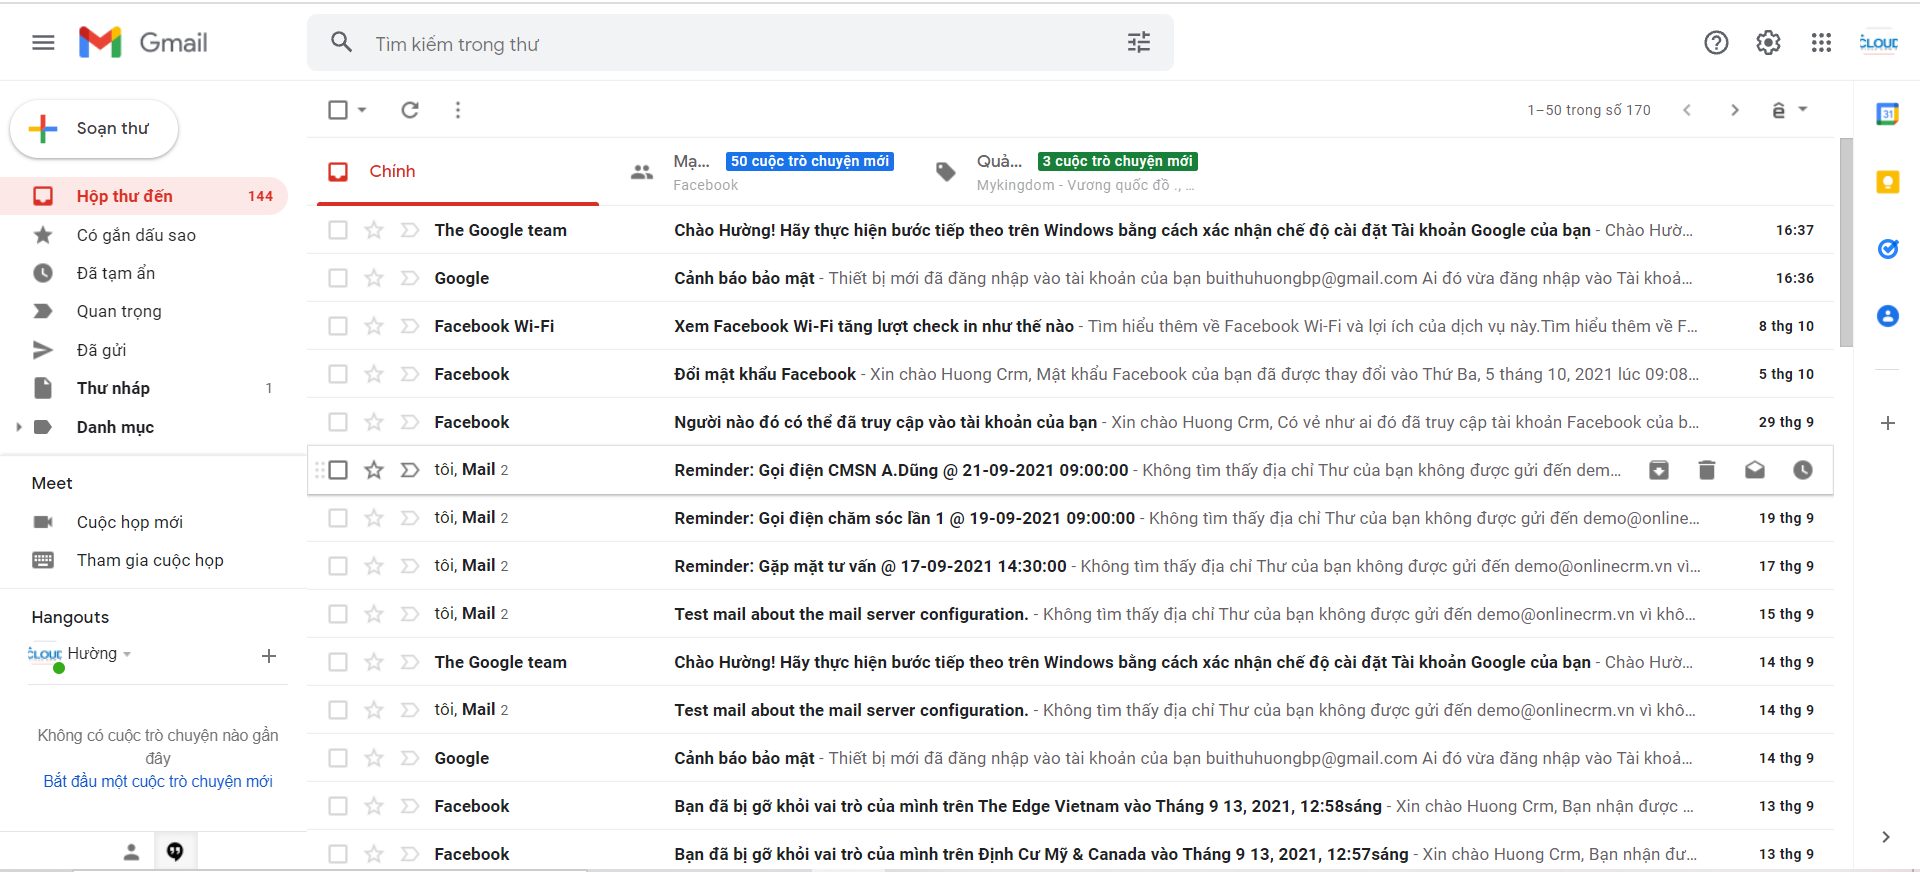Screen dimensions: 1920x872
Task: Open Hangouts contacts icon at bottom
Action: tap(131, 852)
